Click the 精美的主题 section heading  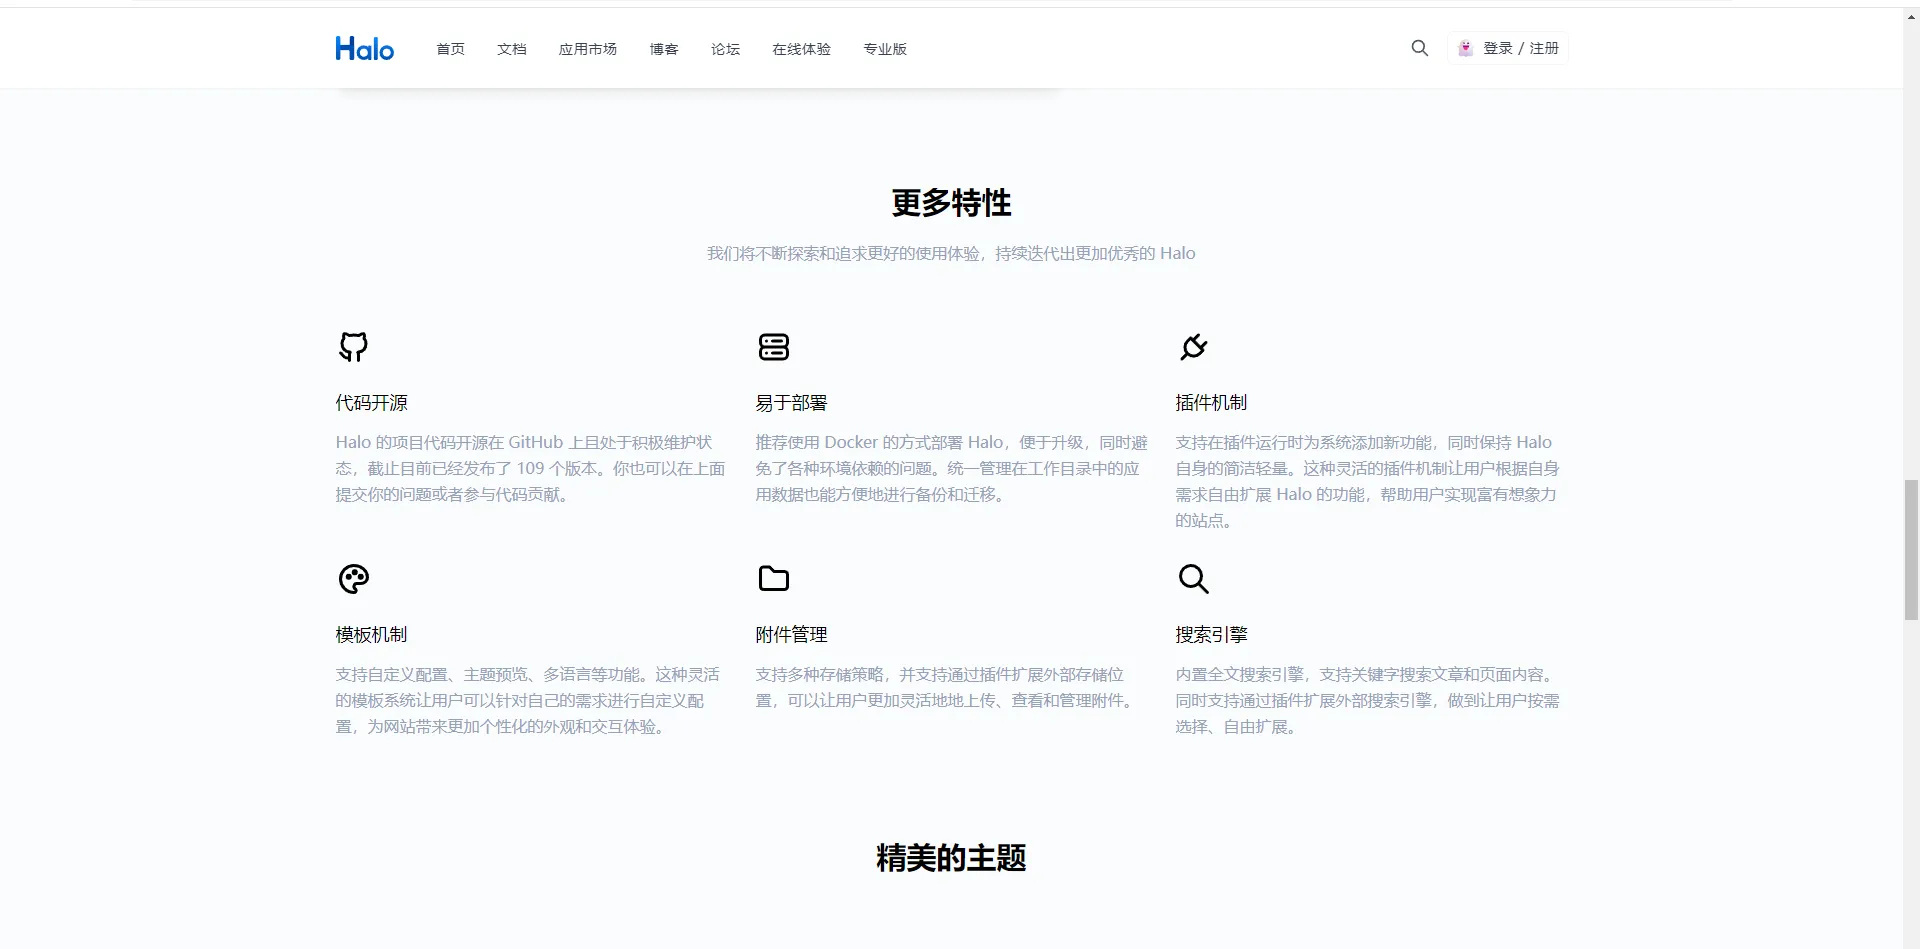[x=952, y=858]
